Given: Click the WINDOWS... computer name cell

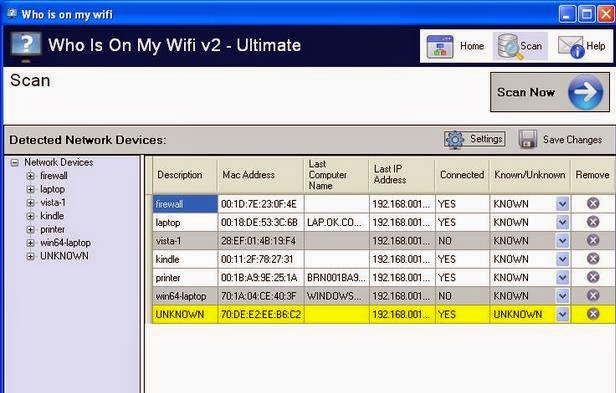Looking at the screenshot, I should click(337, 296).
